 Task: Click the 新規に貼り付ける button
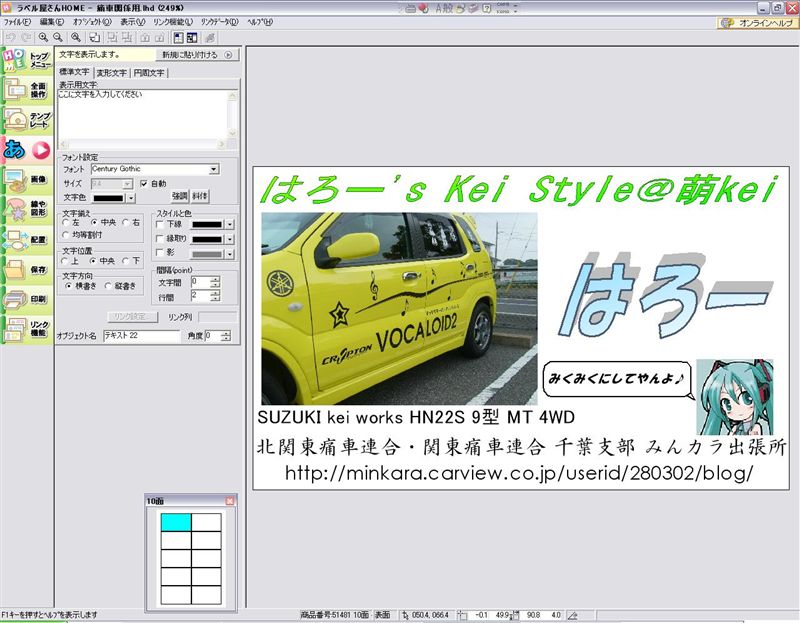[x=197, y=55]
